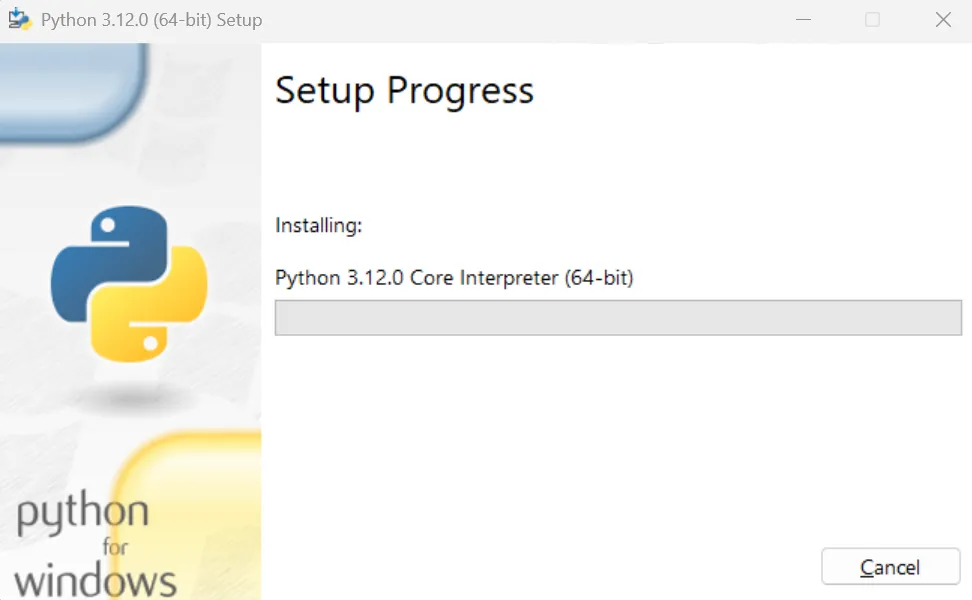Click the small "for" text in sidebar

115,548
